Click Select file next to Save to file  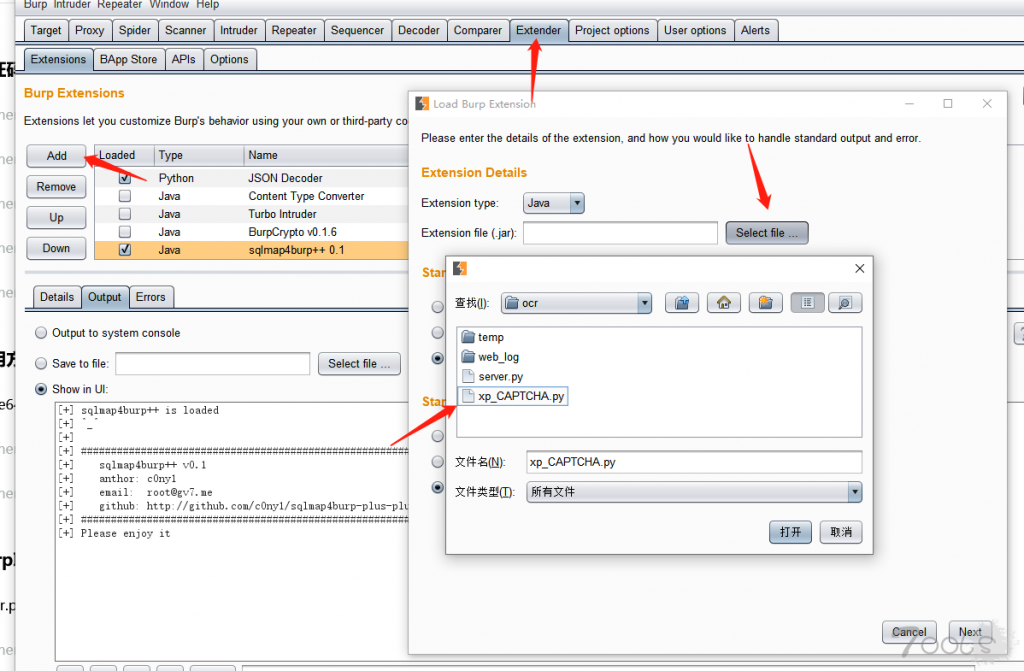point(359,364)
